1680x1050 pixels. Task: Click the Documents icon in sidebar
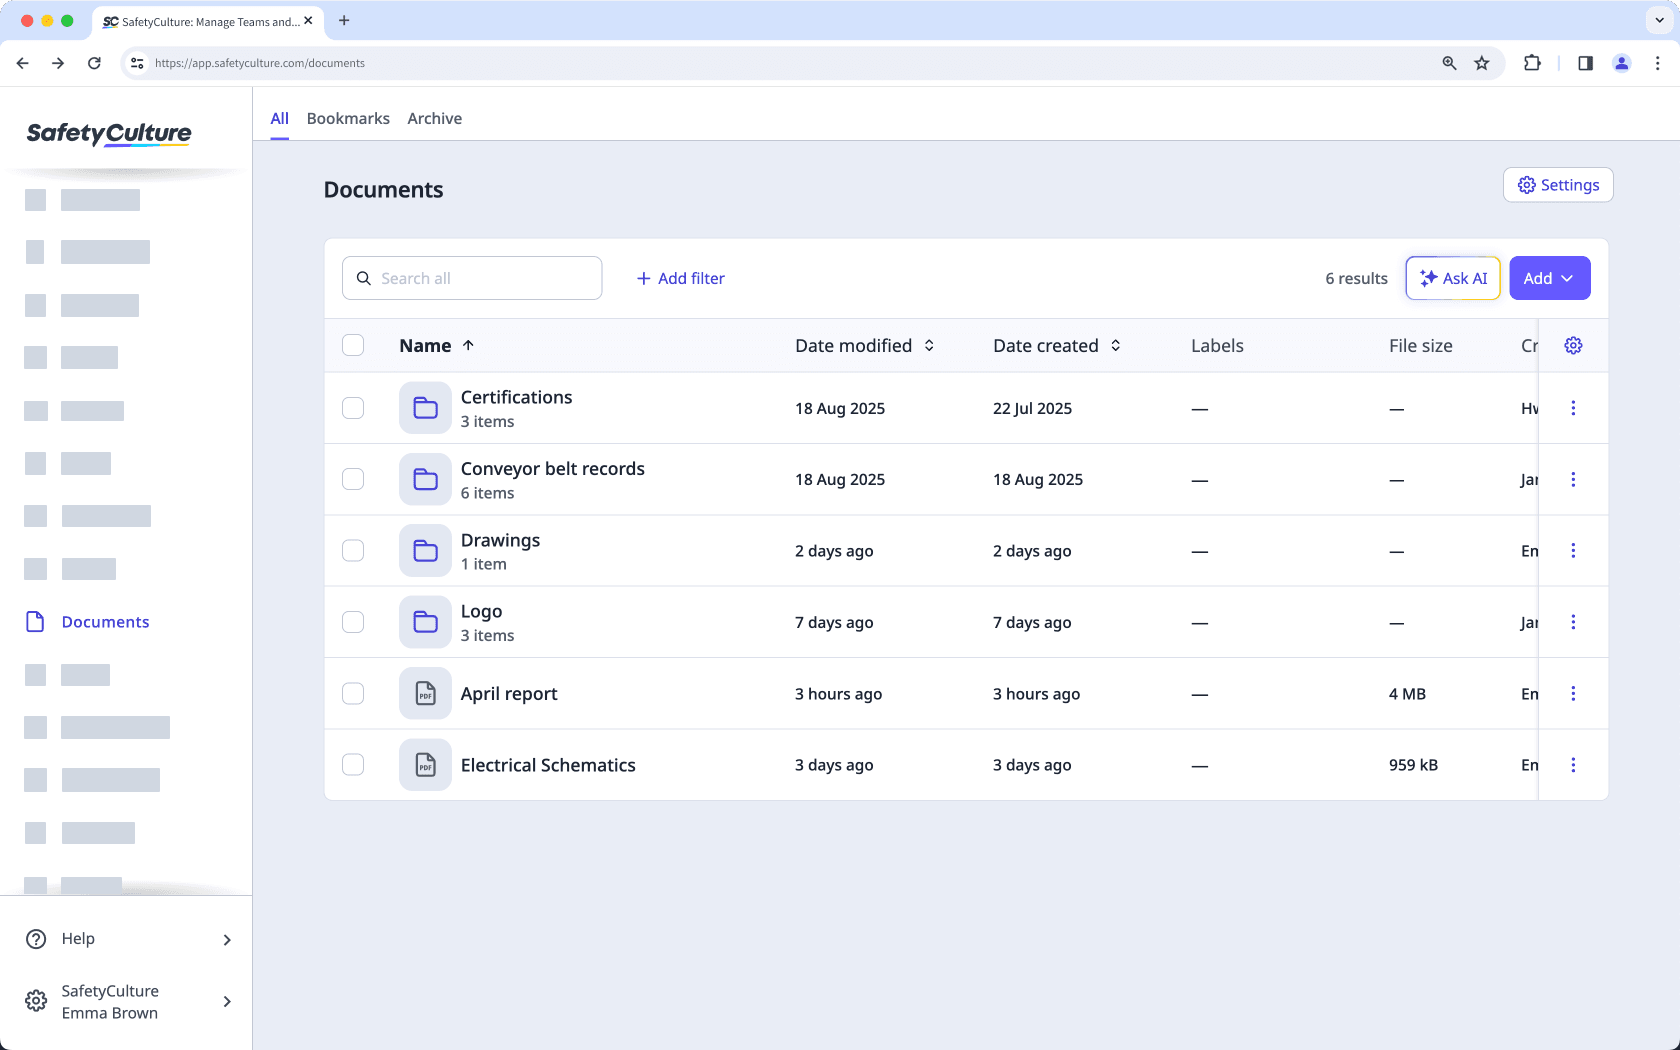(x=35, y=622)
